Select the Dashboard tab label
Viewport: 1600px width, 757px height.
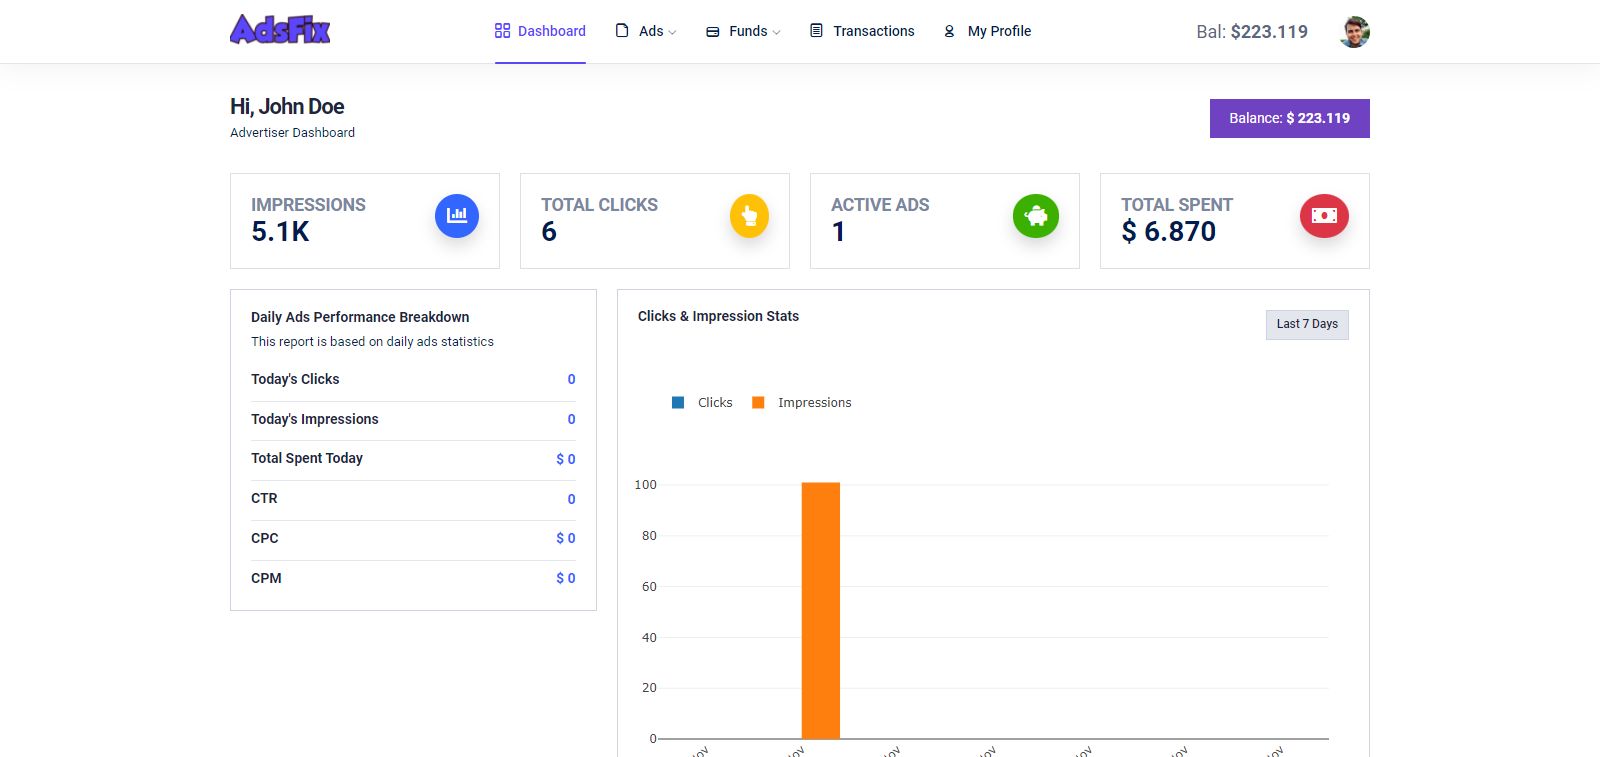coord(551,31)
